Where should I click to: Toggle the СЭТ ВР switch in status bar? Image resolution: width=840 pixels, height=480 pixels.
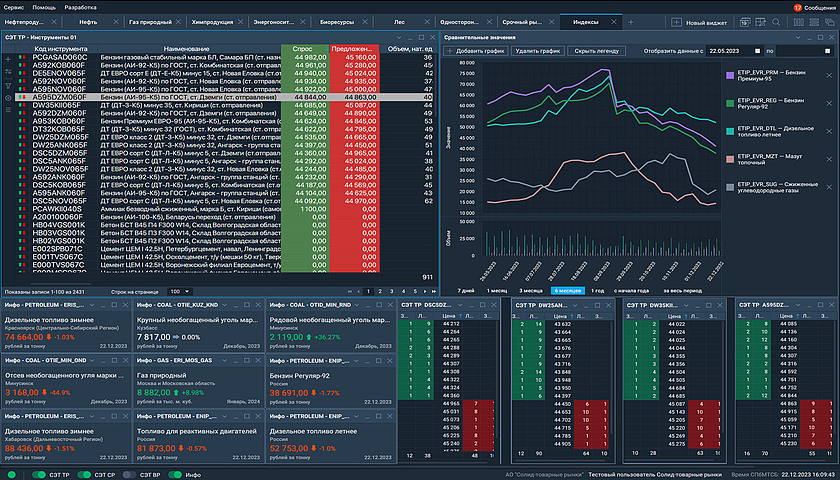coord(130,473)
